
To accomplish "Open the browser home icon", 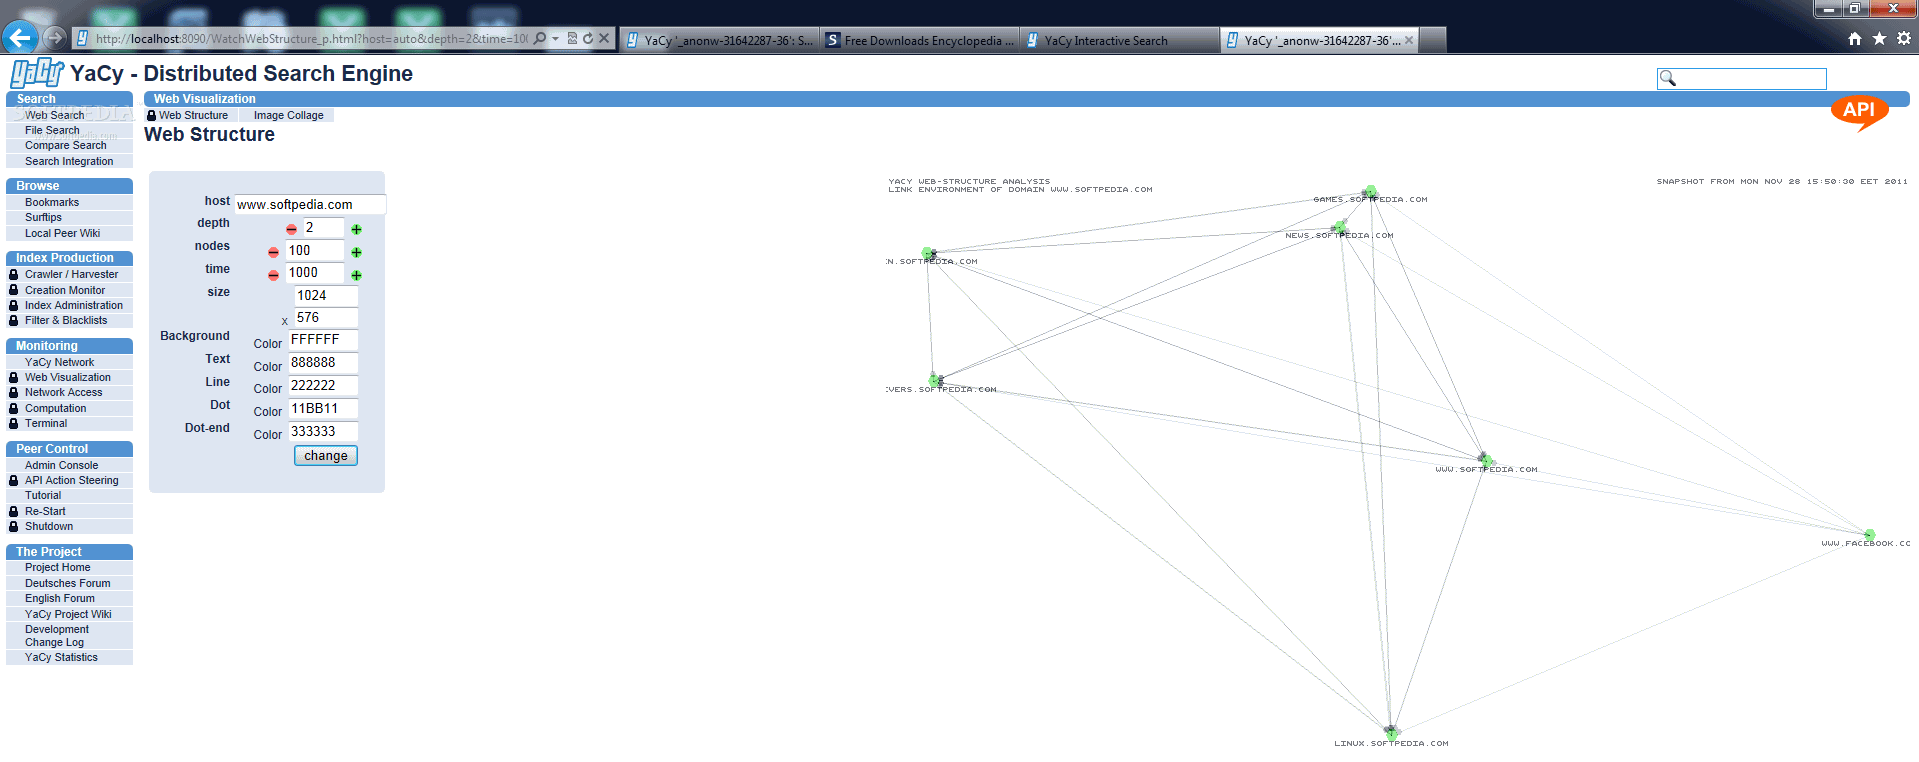I will [x=1855, y=38].
